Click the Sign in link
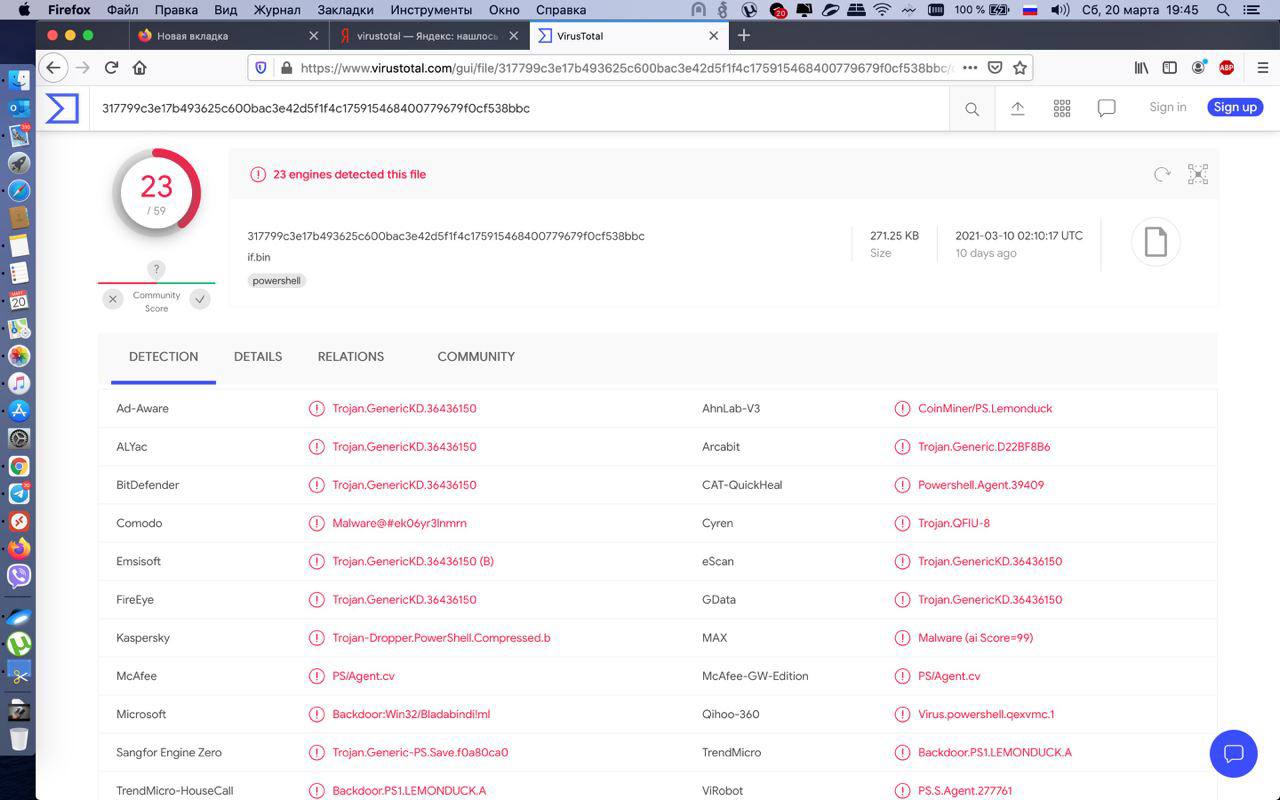 (x=1168, y=107)
